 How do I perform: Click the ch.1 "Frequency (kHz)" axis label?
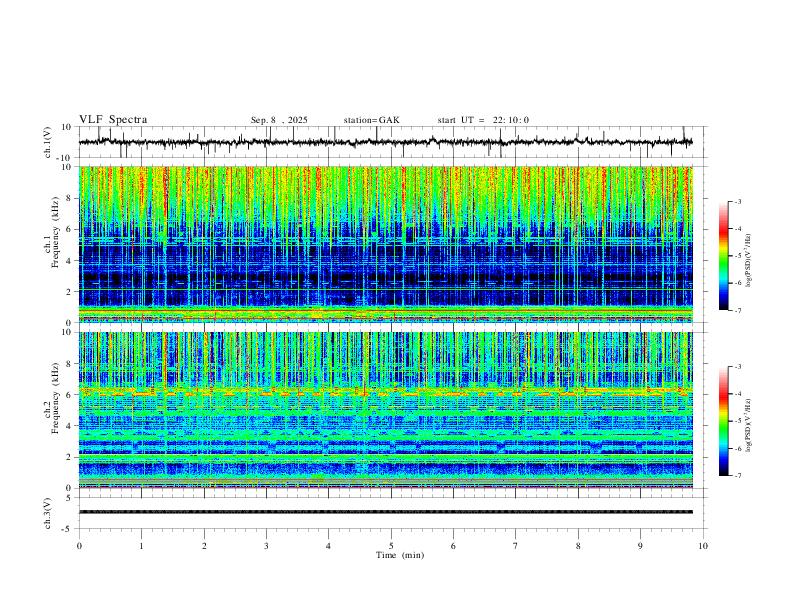point(55,232)
